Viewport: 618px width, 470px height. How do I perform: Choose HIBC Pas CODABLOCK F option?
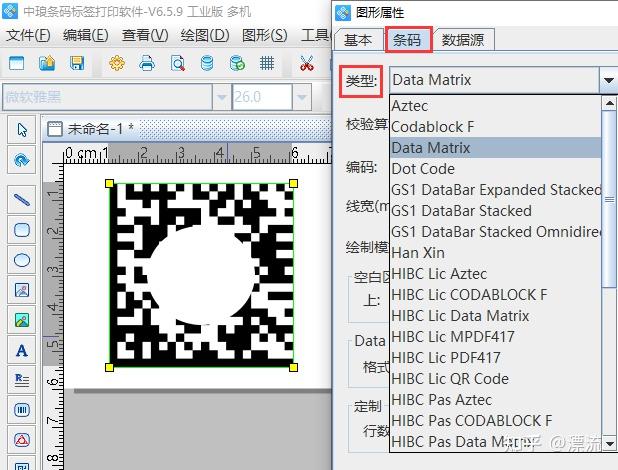pyautogui.click(x=495, y=420)
